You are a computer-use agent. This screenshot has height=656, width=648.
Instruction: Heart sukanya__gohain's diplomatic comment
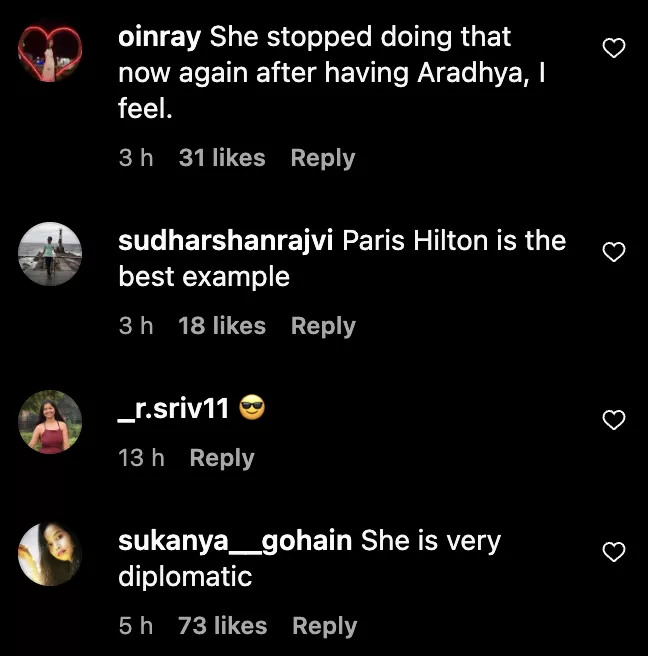[615, 552]
